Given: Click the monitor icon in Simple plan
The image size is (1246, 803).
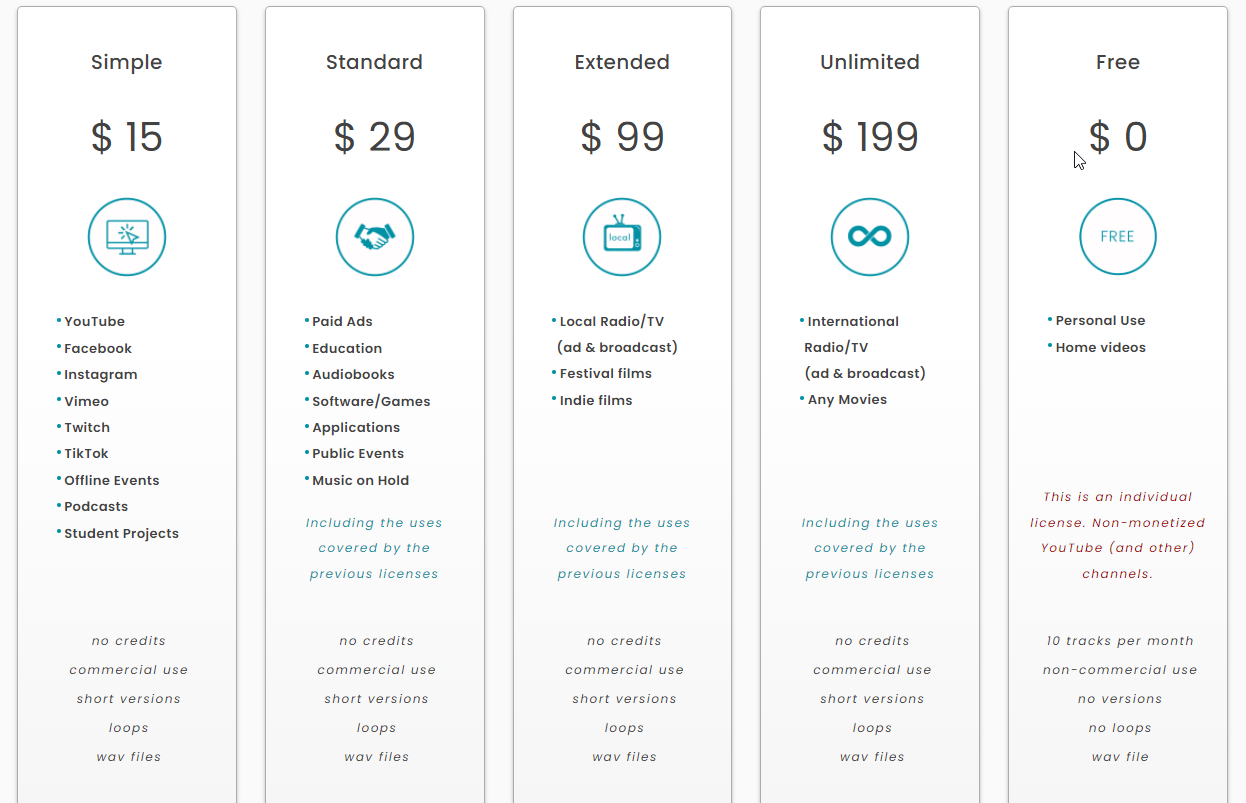Looking at the screenshot, I should pos(127,237).
